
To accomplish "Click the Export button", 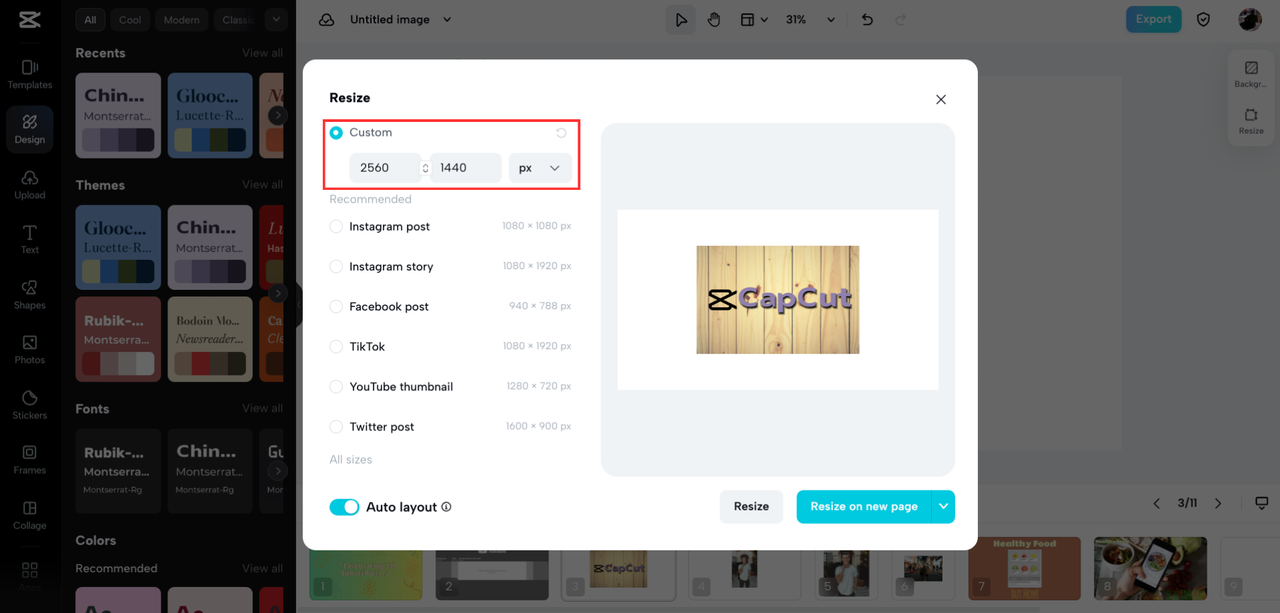I will [1153, 19].
